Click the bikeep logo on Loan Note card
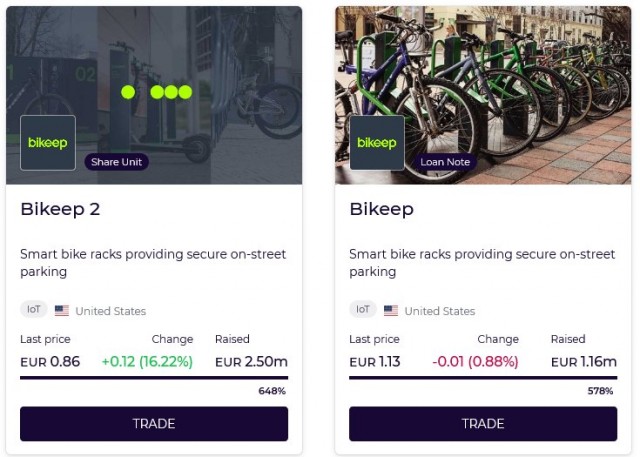 377,142
